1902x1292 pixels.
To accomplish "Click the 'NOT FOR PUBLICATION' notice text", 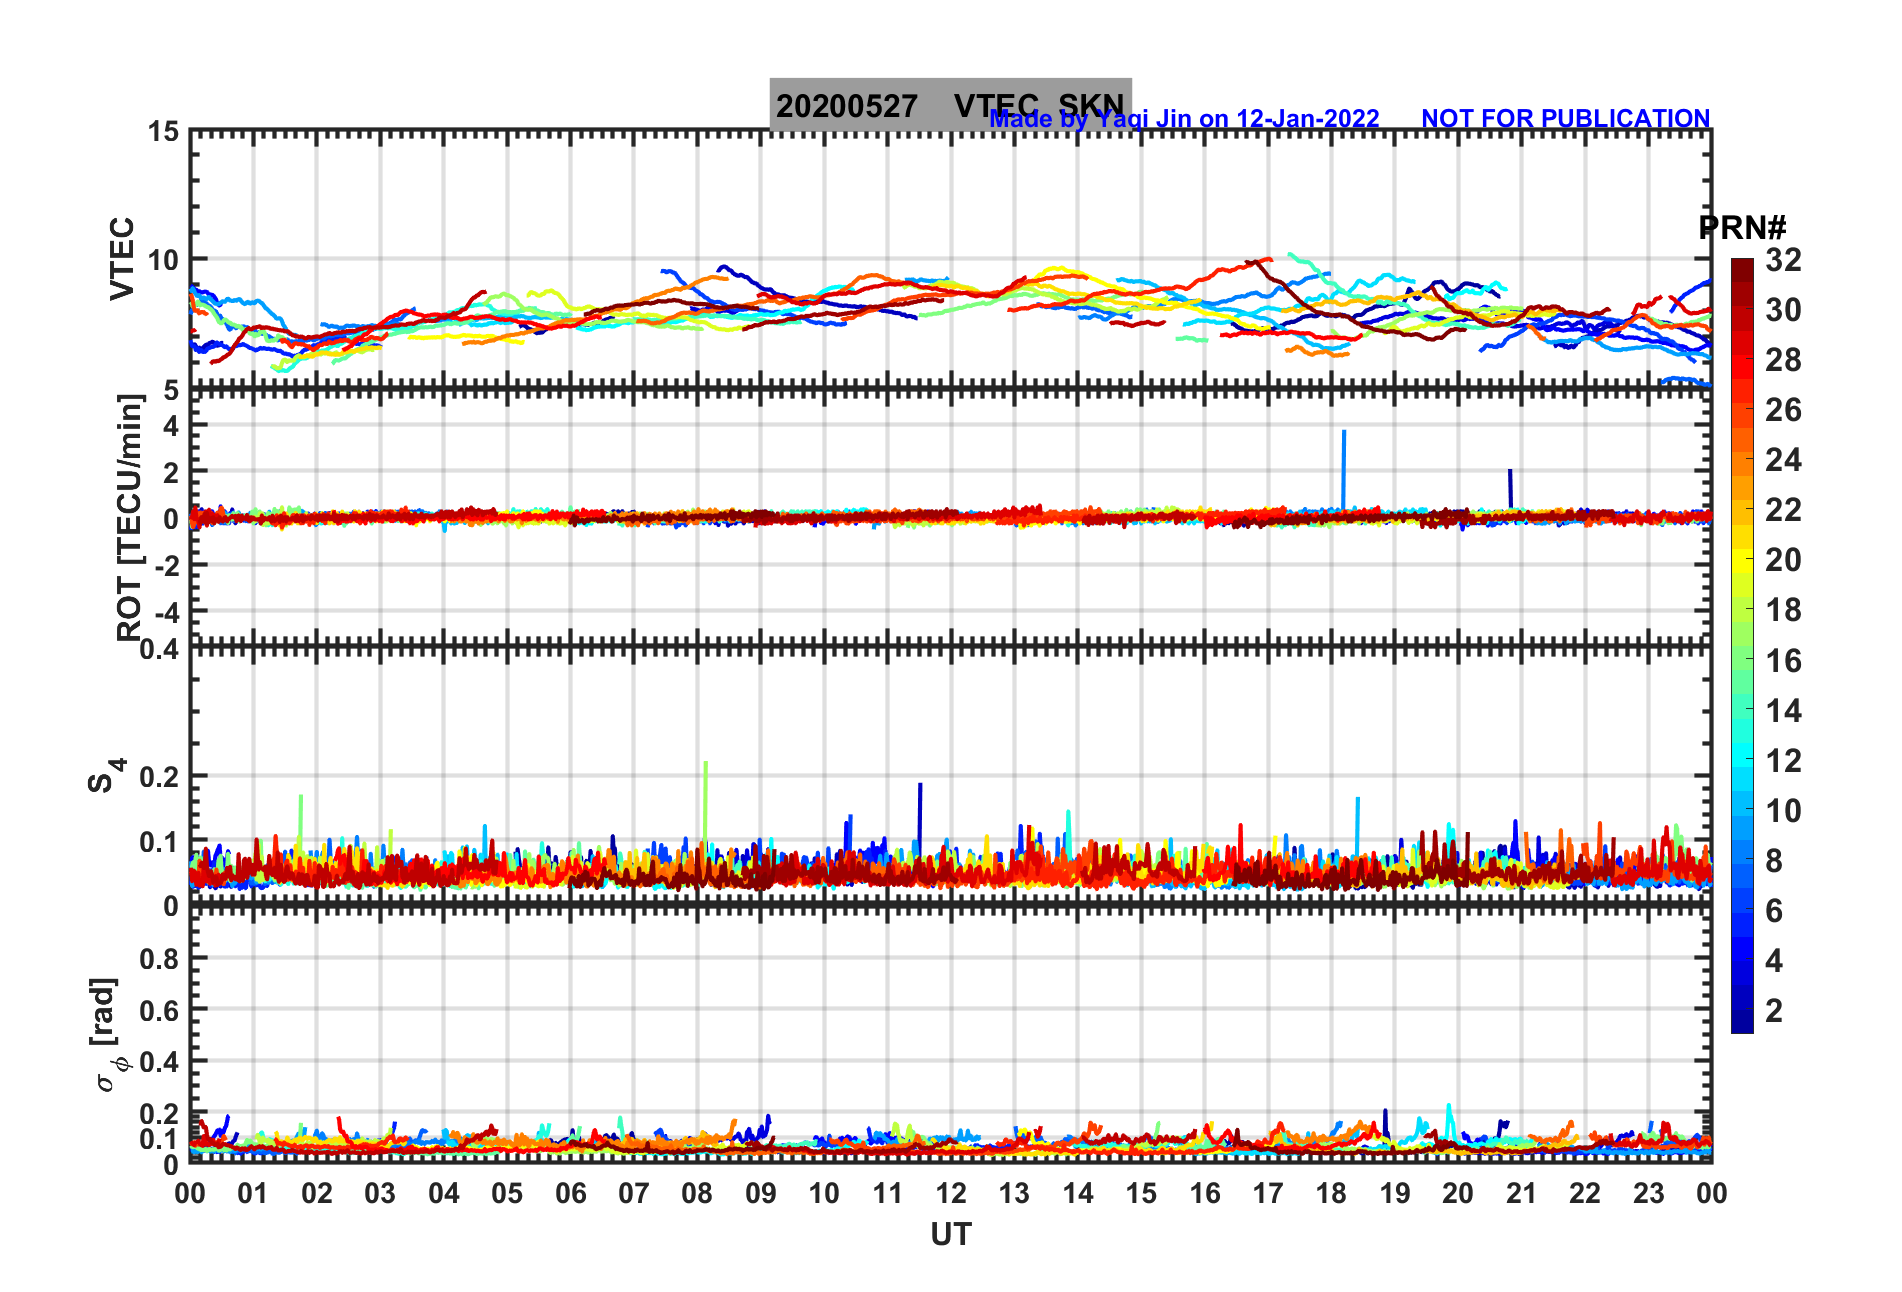I will click(x=1566, y=118).
